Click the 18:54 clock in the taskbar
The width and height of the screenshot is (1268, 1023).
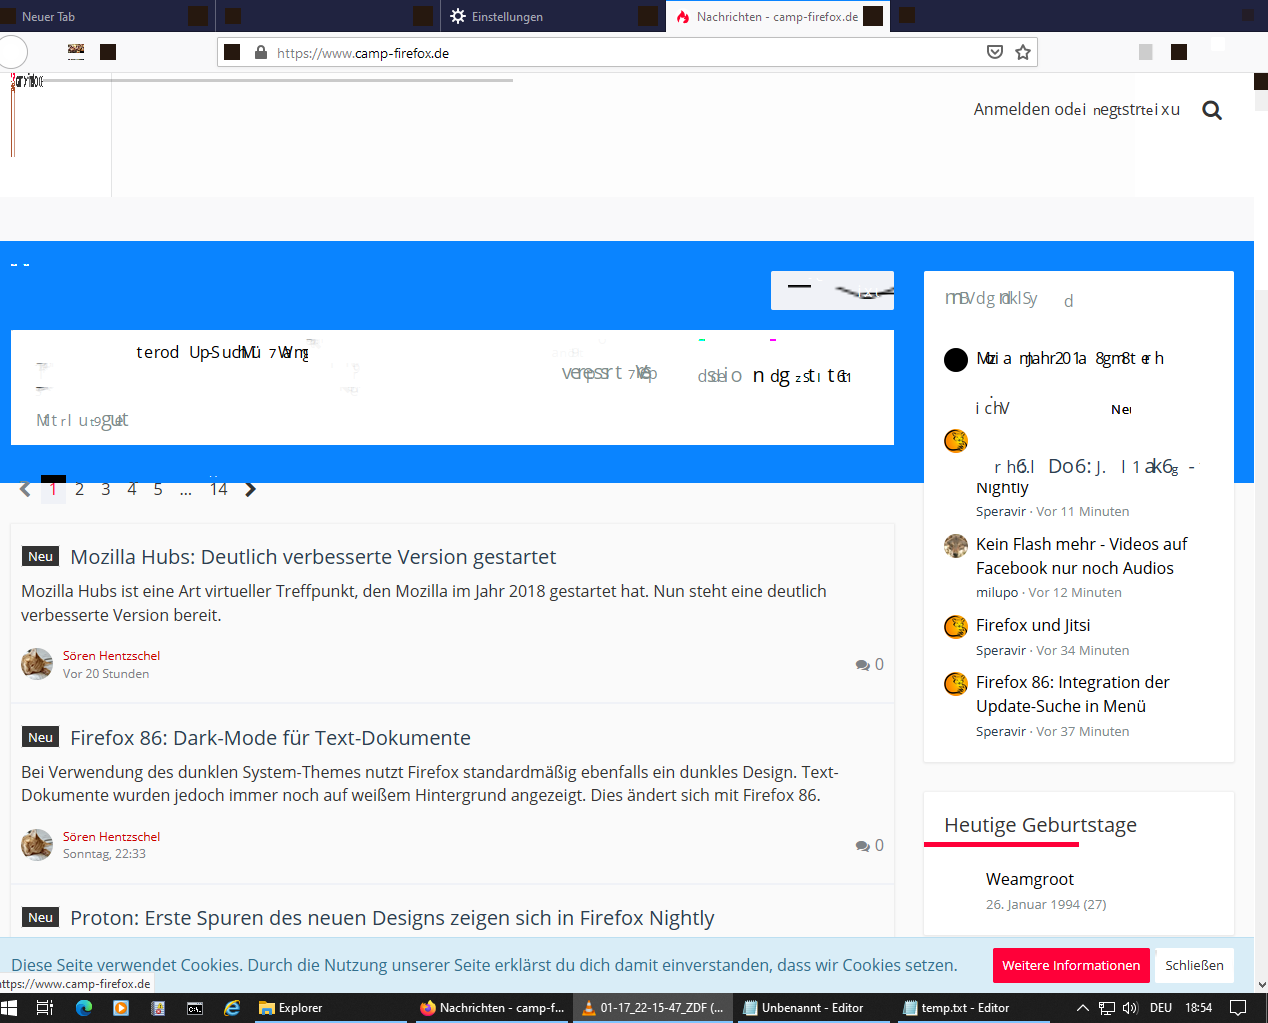[x=1198, y=1008]
